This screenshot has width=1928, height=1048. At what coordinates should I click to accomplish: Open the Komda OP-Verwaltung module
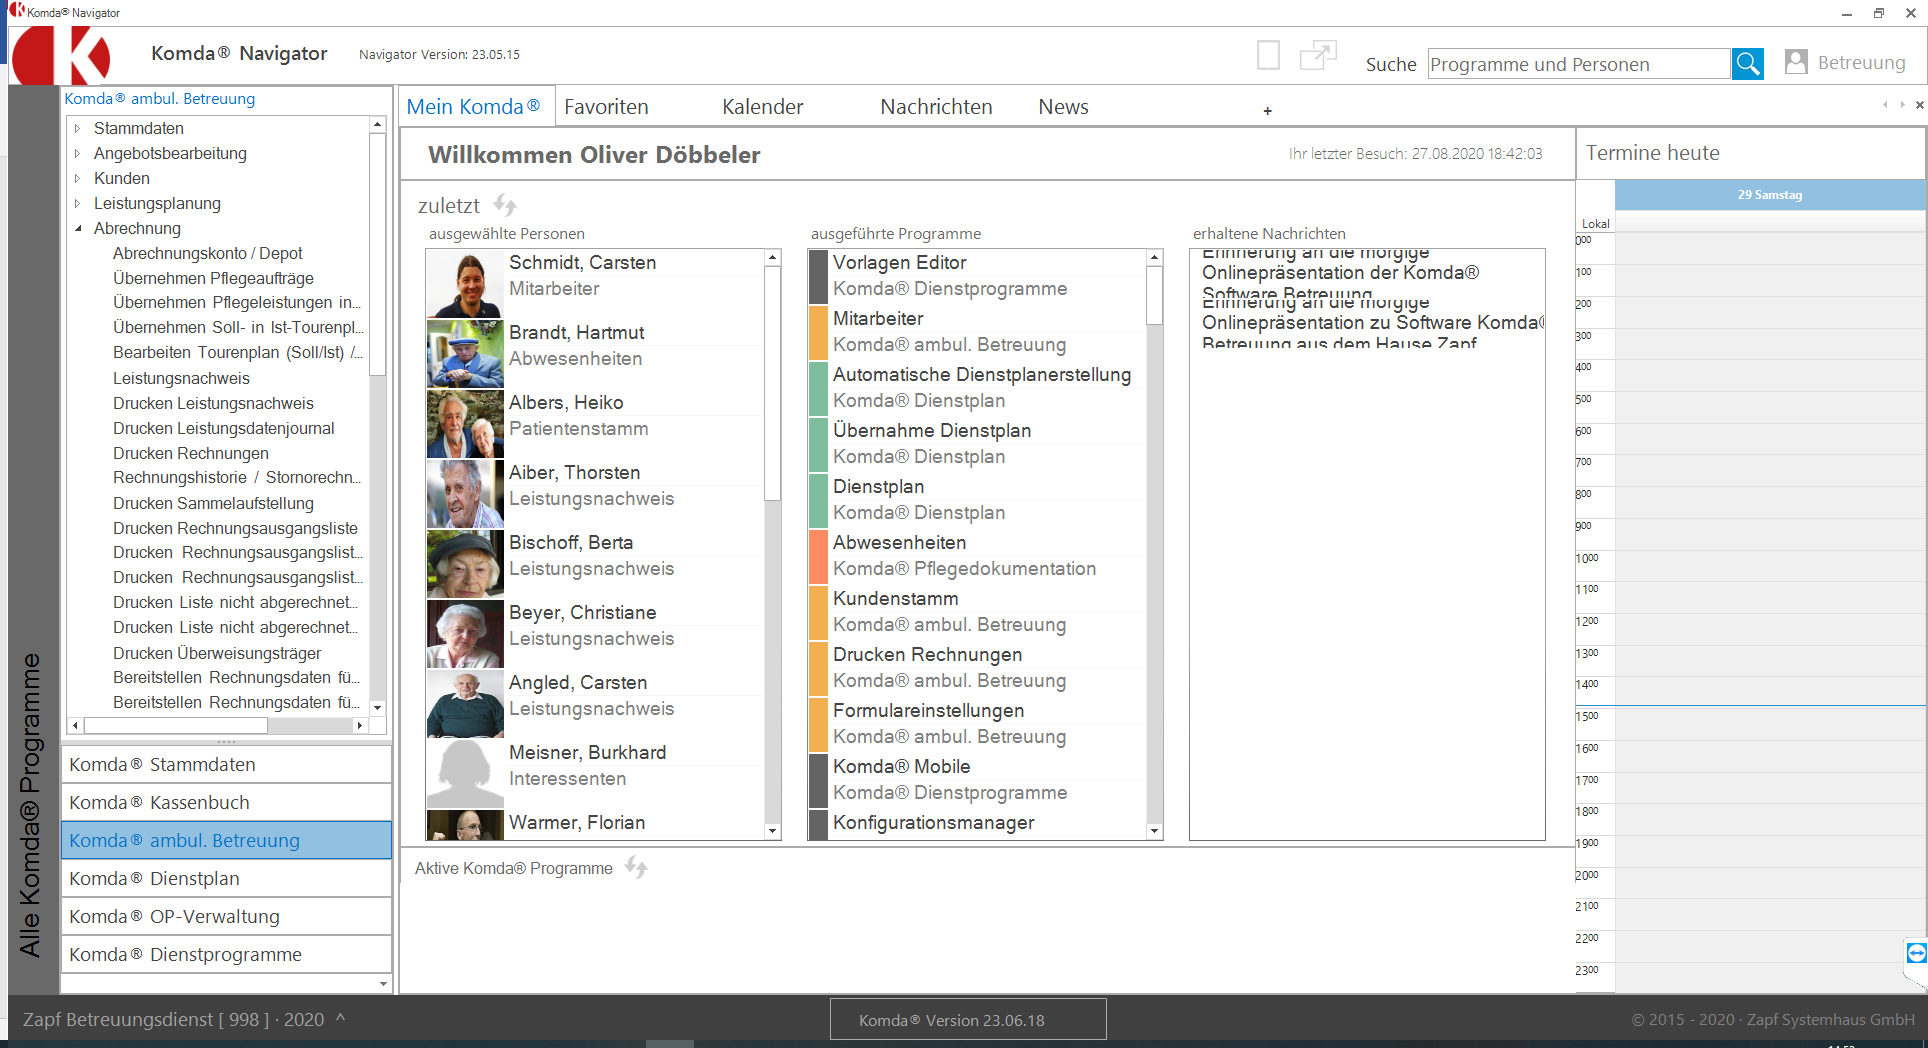point(226,916)
